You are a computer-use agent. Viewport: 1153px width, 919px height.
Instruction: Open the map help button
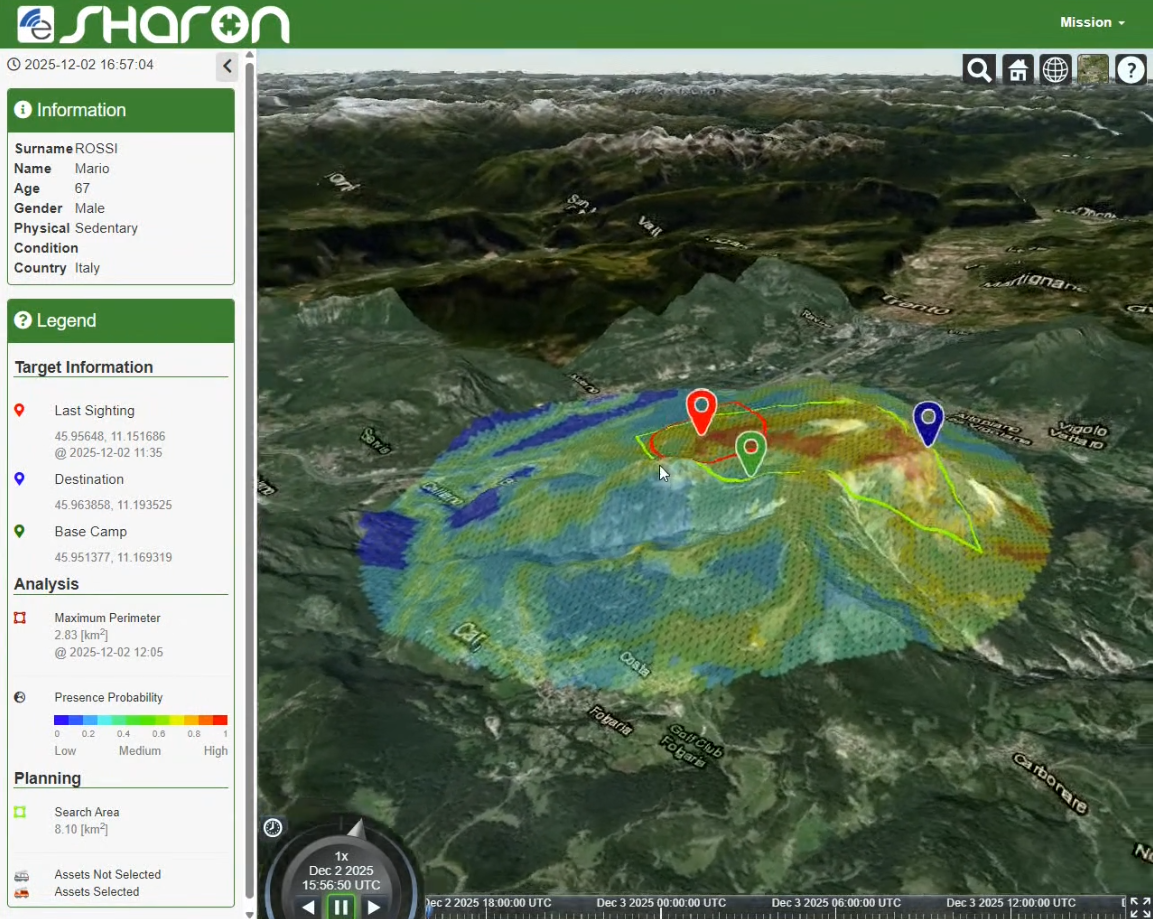pyautogui.click(x=1131, y=70)
